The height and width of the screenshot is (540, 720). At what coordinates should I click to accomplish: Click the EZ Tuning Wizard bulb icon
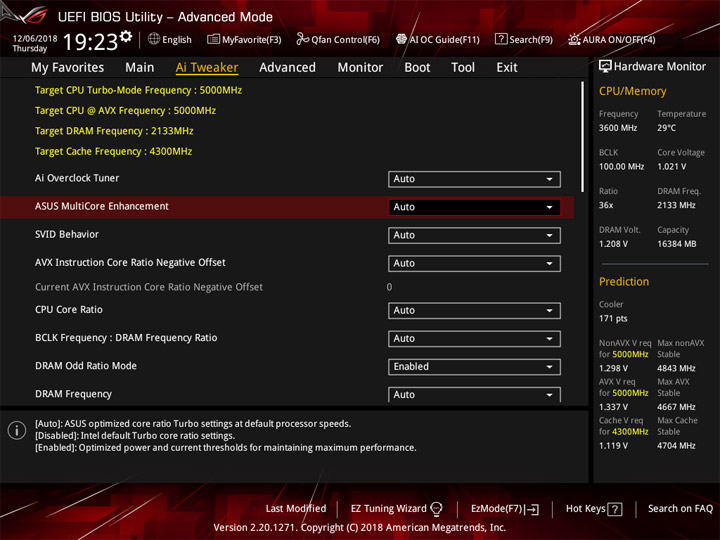pyautogui.click(x=436, y=509)
